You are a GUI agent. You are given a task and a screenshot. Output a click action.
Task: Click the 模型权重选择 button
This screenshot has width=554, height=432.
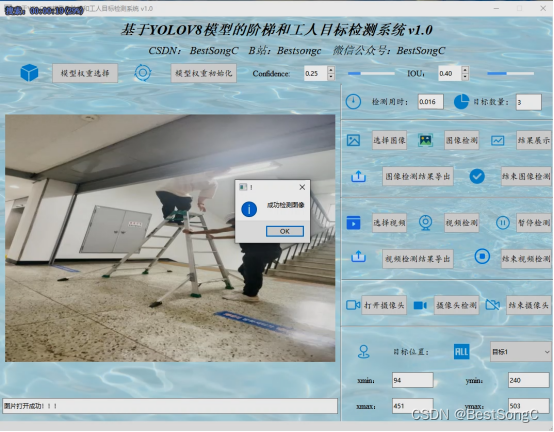[x=85, y=73]
